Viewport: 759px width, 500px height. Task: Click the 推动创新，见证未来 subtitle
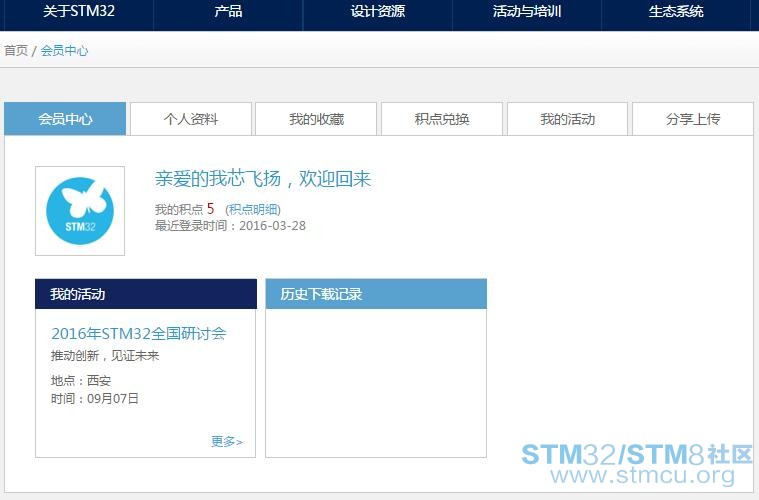click(105, 356)
